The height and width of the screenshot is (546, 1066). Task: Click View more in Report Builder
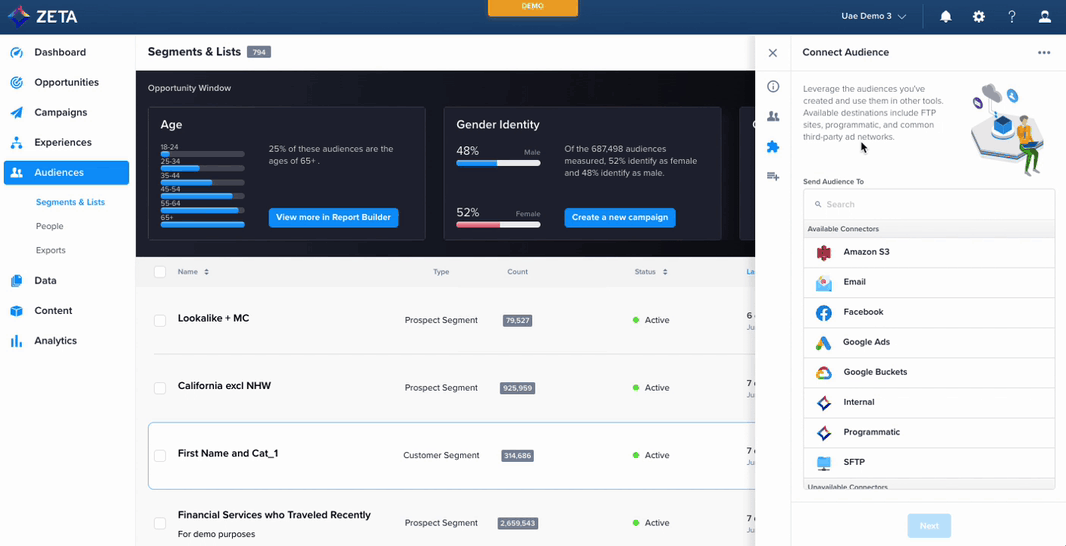click(x=333, y=217)
